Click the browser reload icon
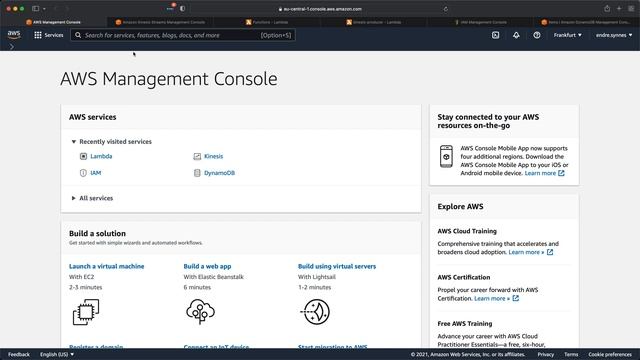 [445, 9]
